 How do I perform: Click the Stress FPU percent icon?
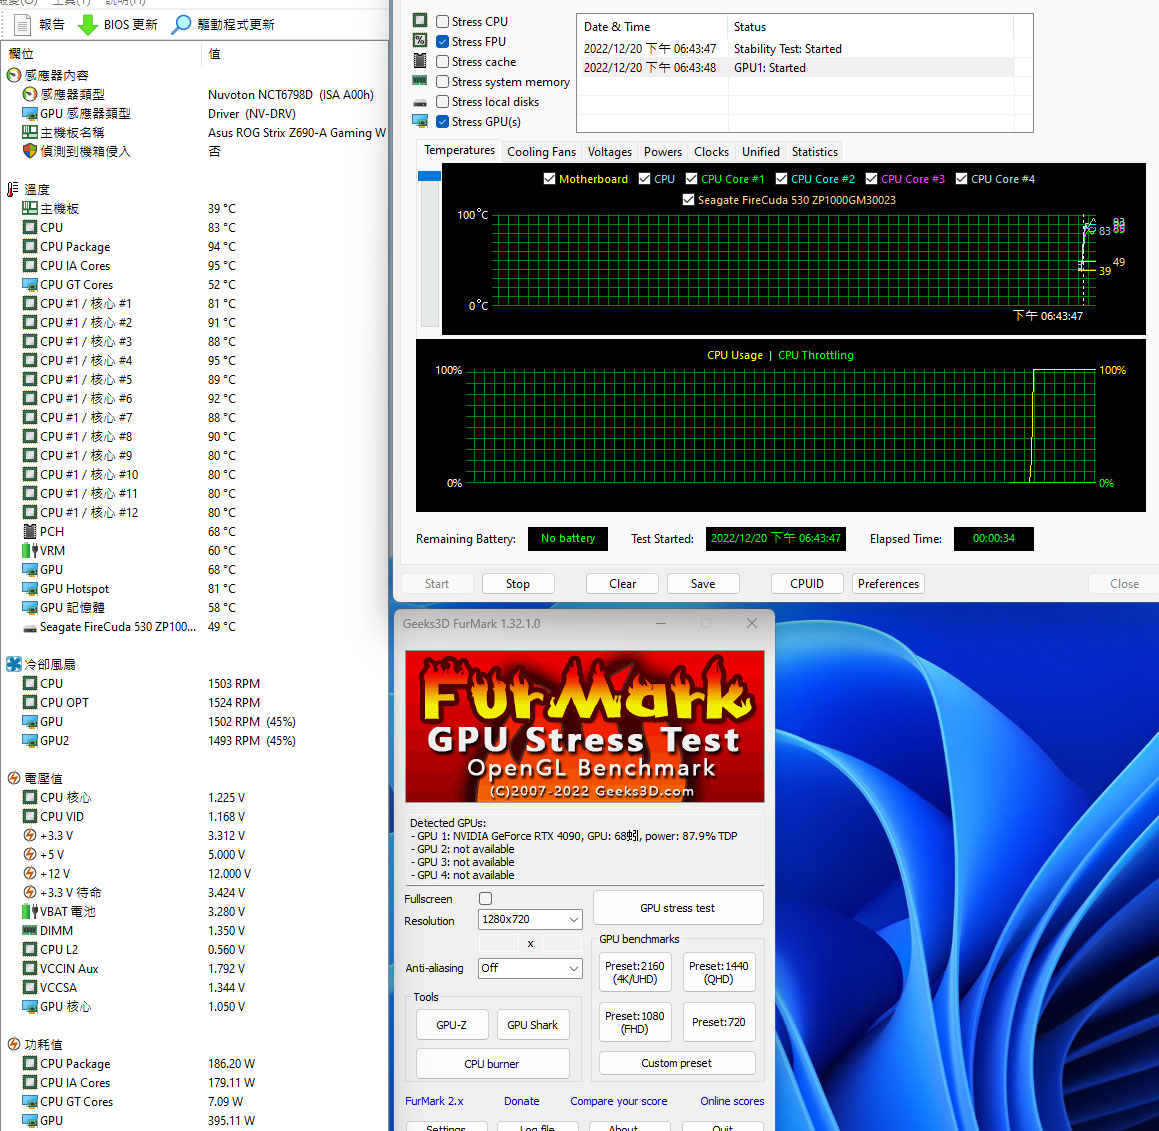pyautogui.click(x=420, y=41)
